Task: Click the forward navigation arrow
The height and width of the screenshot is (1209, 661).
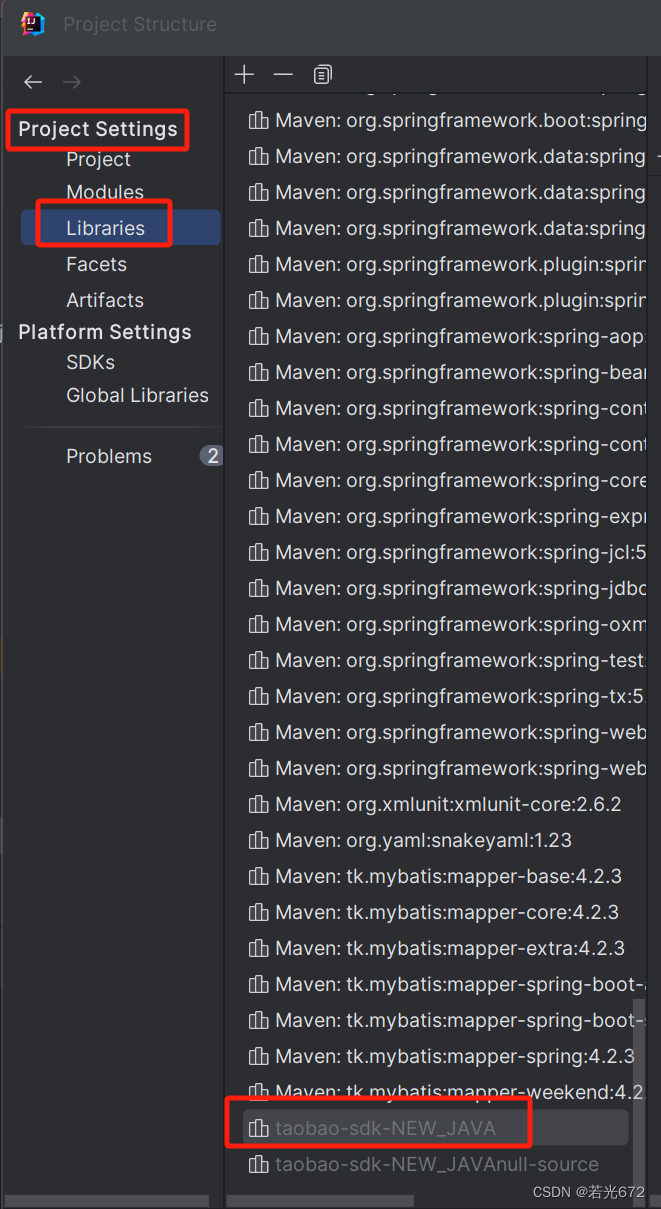Action: [x=71, y=82]
